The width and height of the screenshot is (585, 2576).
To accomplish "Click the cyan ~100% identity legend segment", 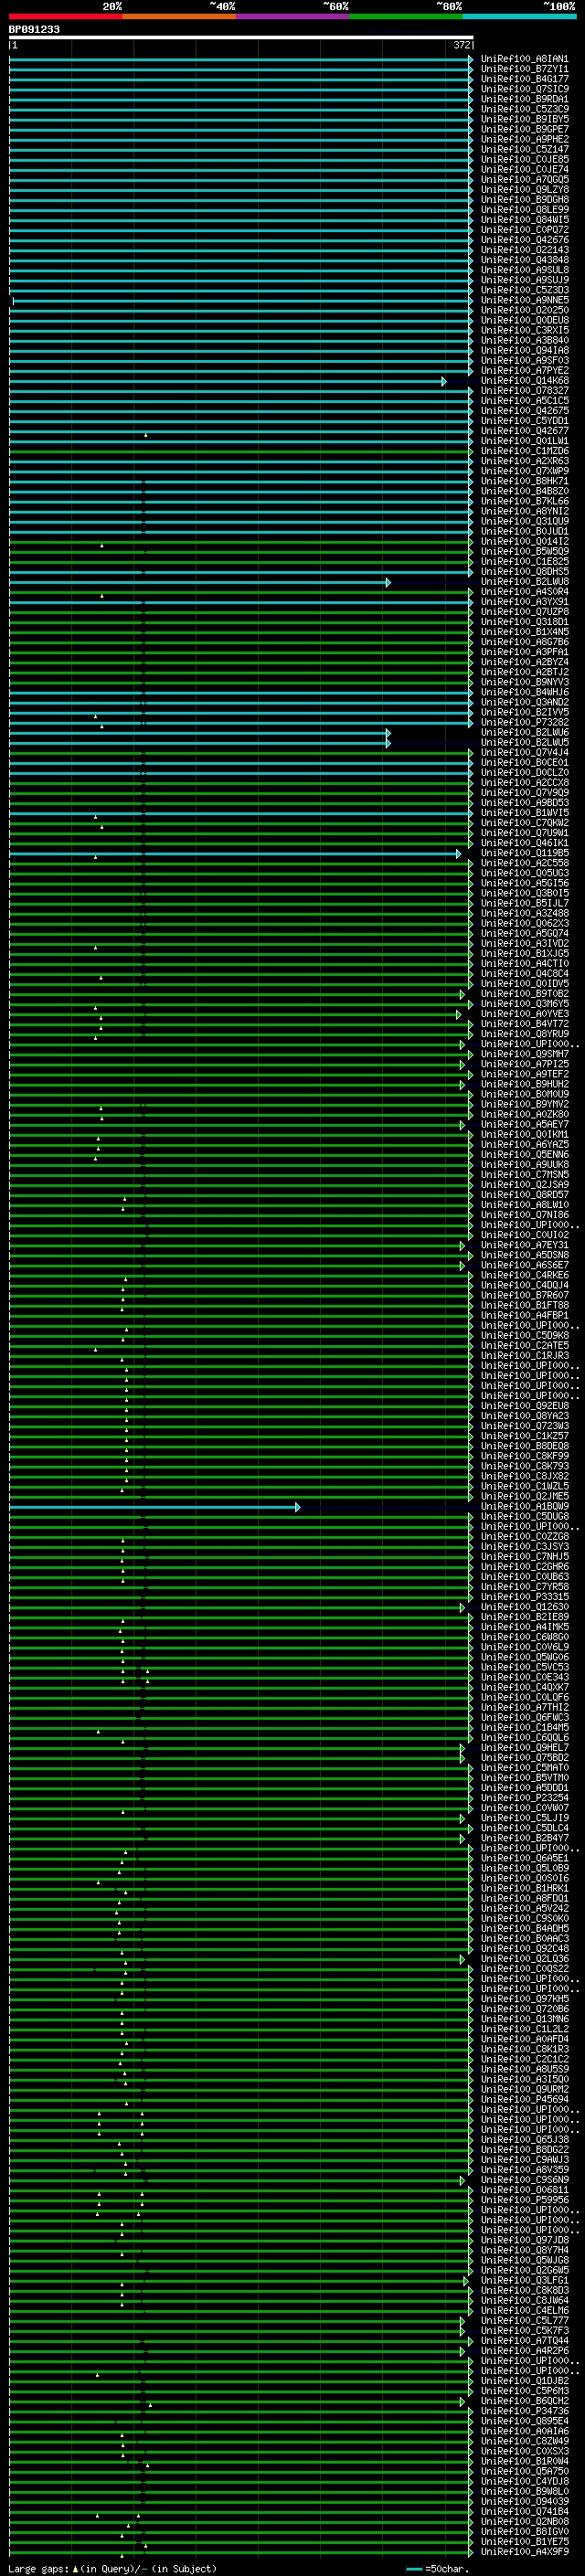I will click(x=520, y=17).
